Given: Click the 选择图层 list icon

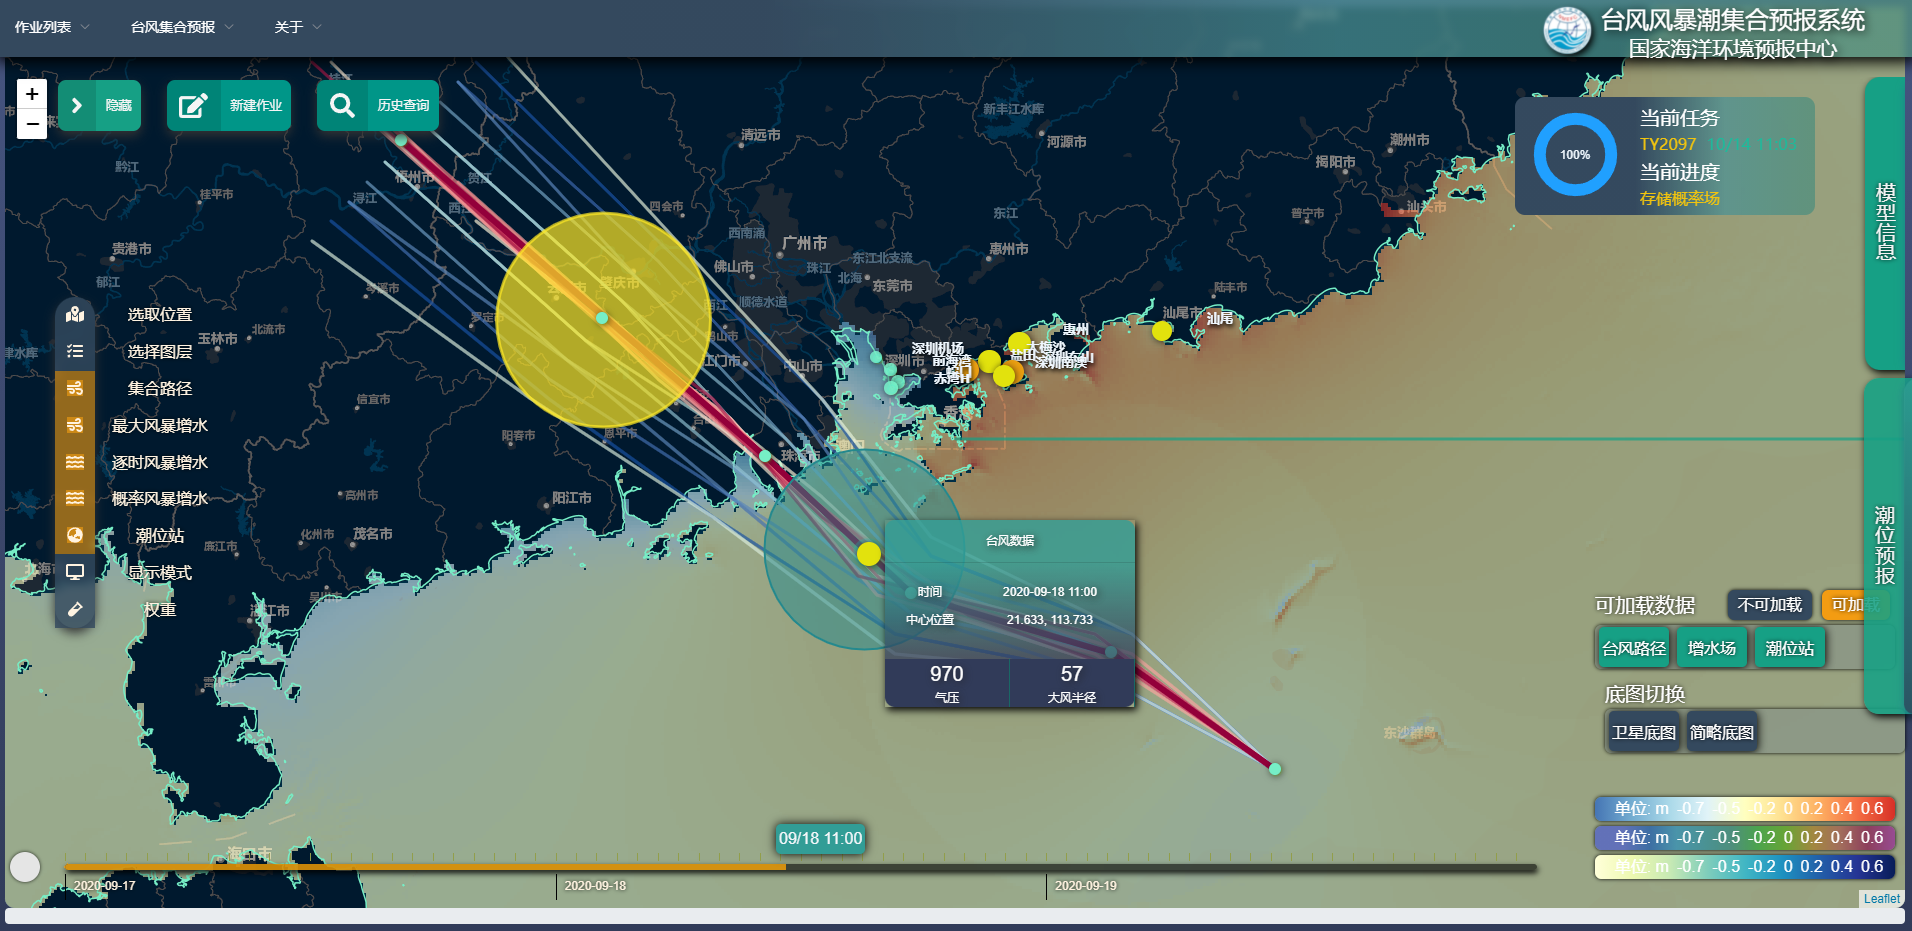Looking at the screenshot, I should [75, 351].
